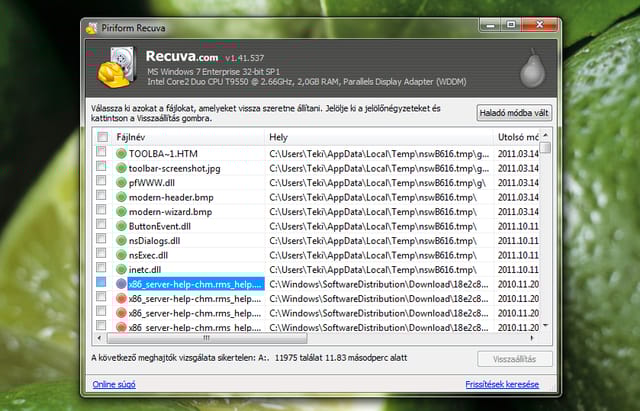Click green status icon of TOOLBA~1.HTM

coord(121,154)
